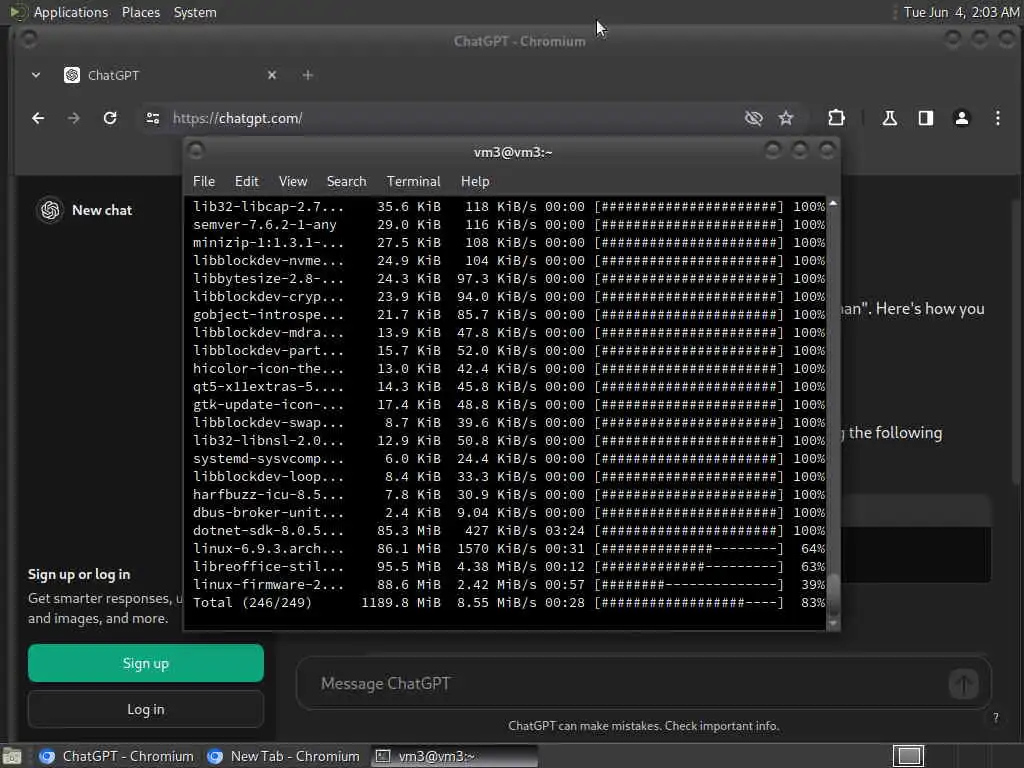Switch to vm3@vm3 terminal taskbar item
This screenshot has height=768, width=1024.
point(455,756)
